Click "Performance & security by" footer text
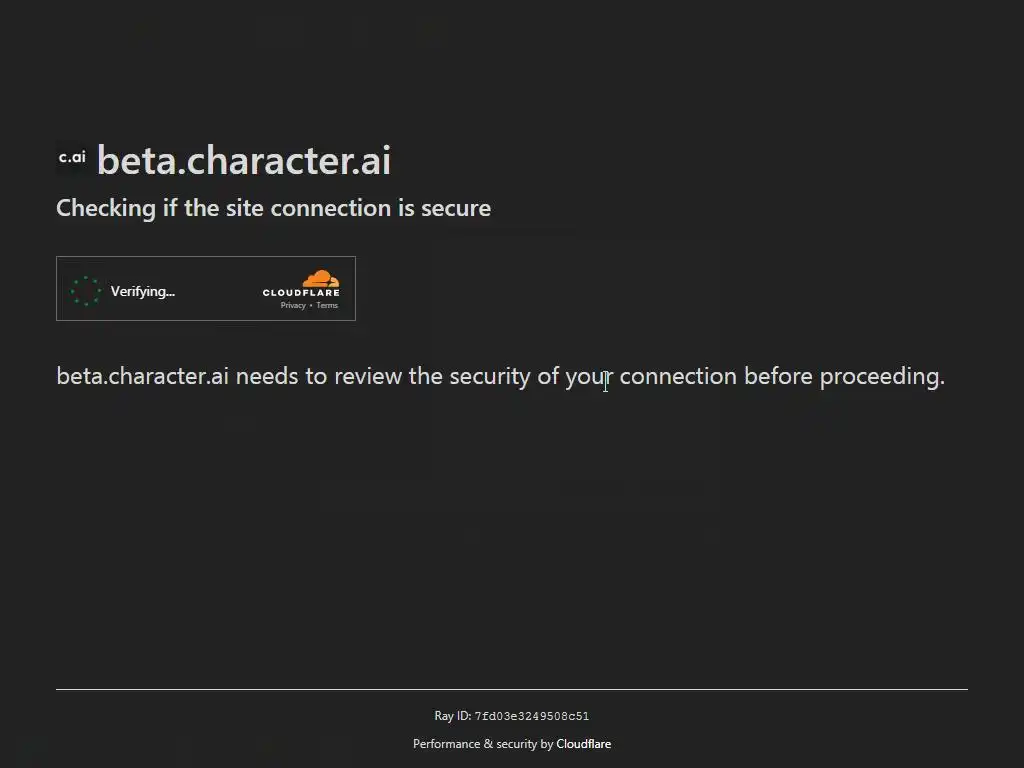 tap(483, 744)
